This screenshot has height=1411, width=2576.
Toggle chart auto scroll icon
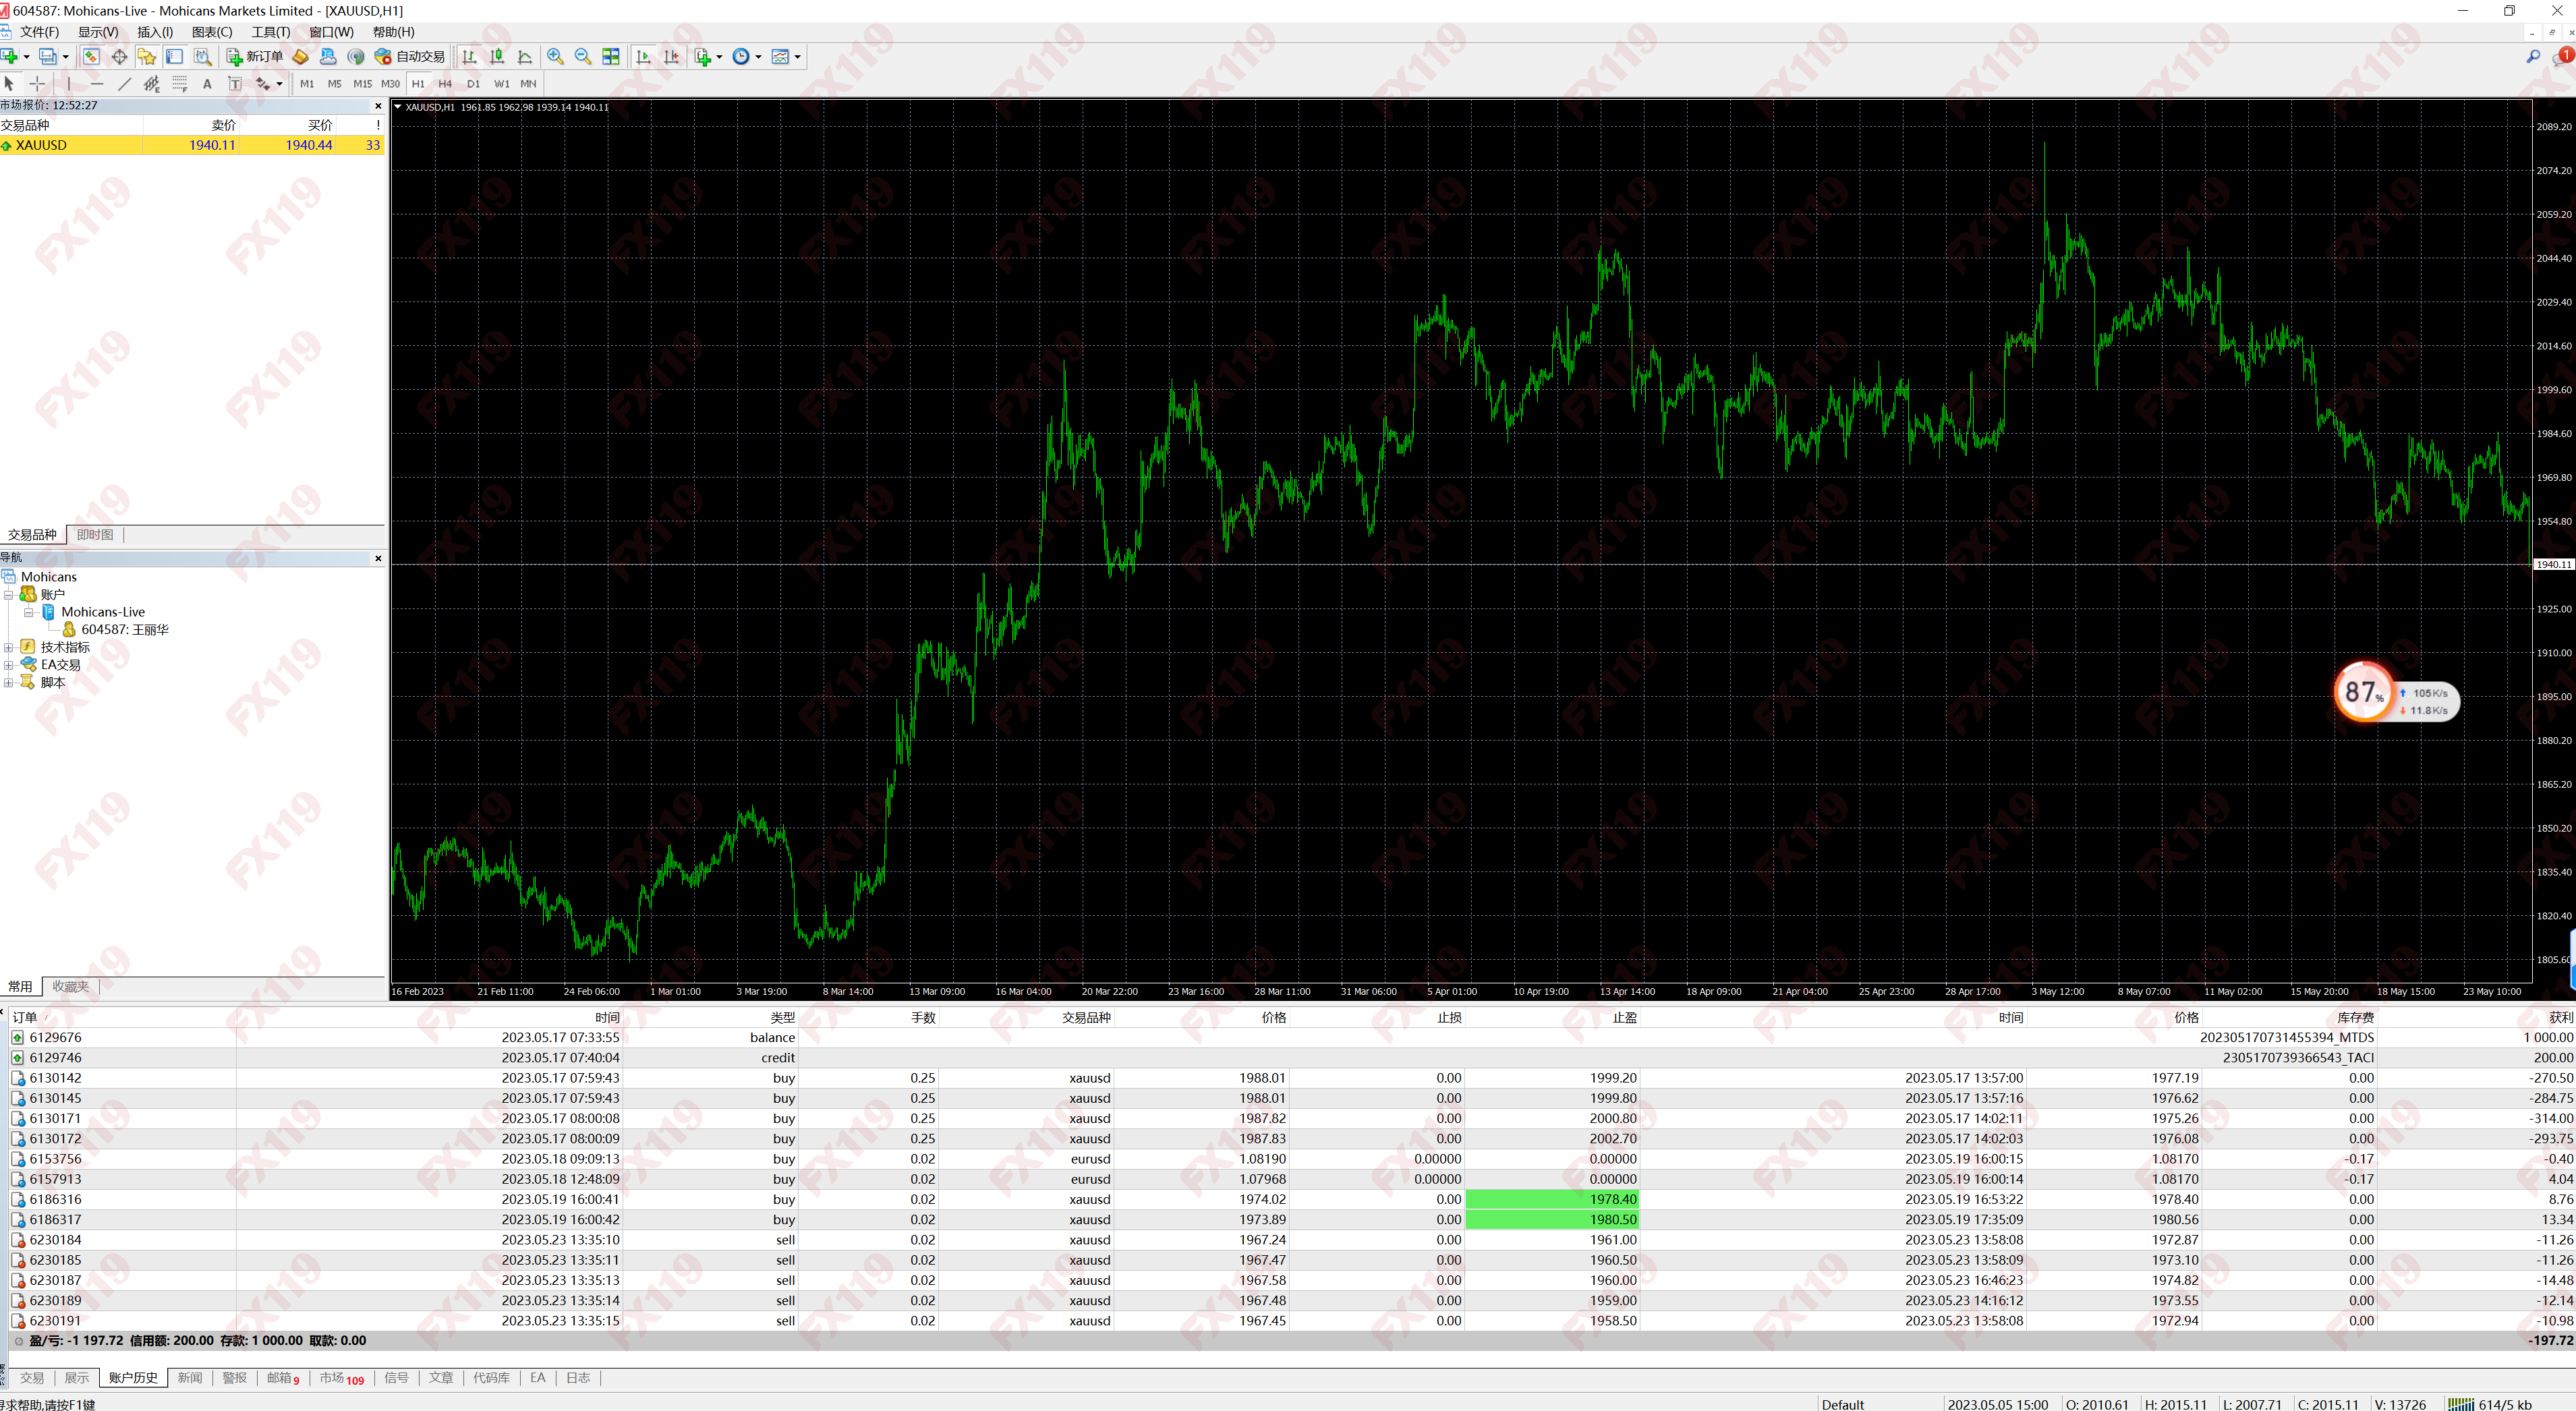click(644, 57)
